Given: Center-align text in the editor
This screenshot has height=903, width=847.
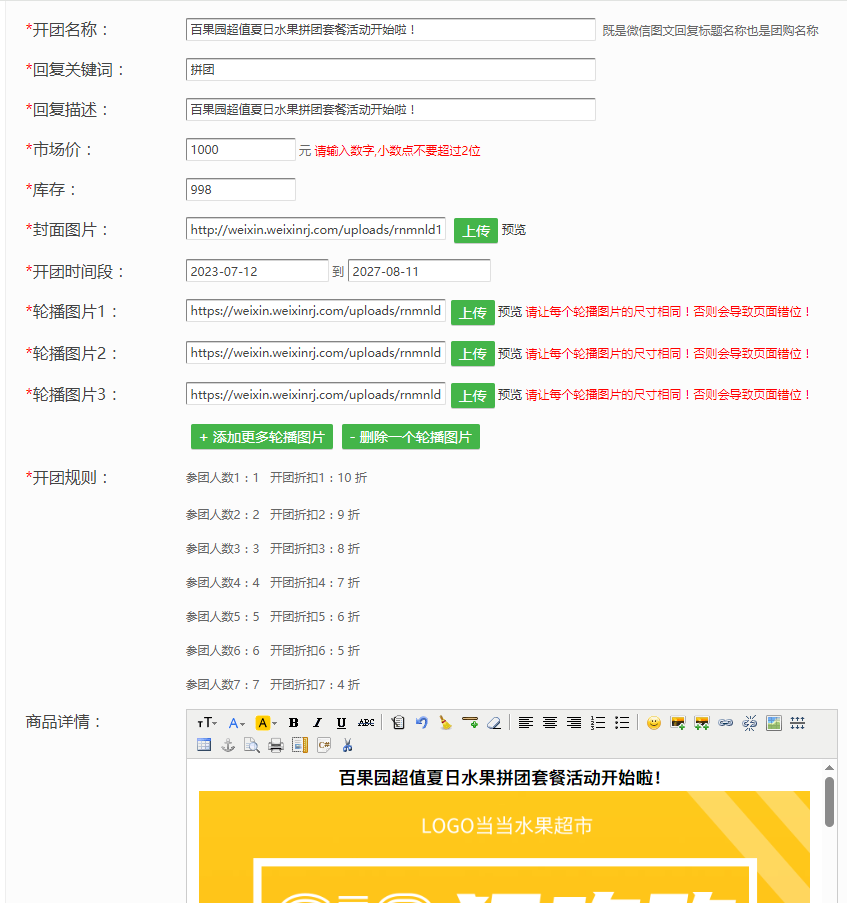Looking at the screenshot, I should pyautogui.click(x=550, y=723).
